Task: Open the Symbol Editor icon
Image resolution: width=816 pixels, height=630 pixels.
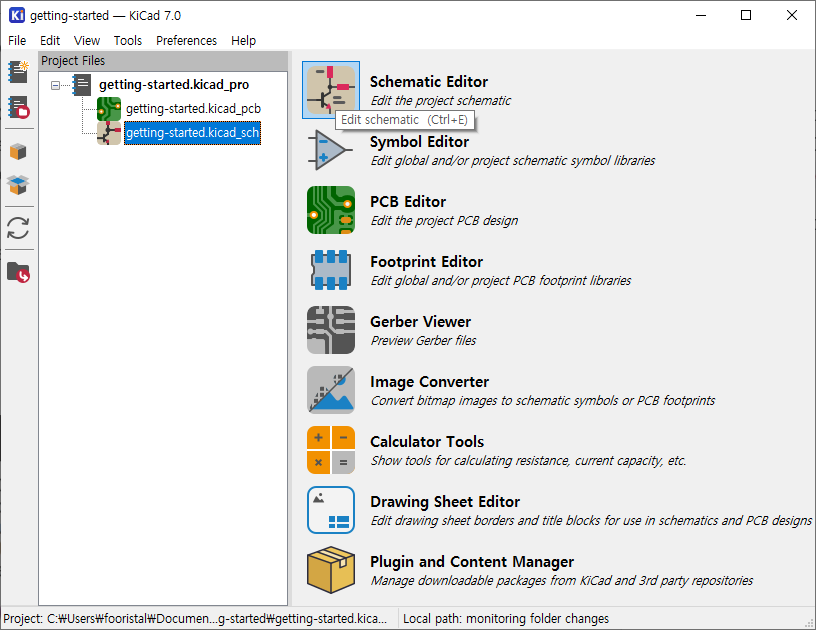Action: pos(331,150)
